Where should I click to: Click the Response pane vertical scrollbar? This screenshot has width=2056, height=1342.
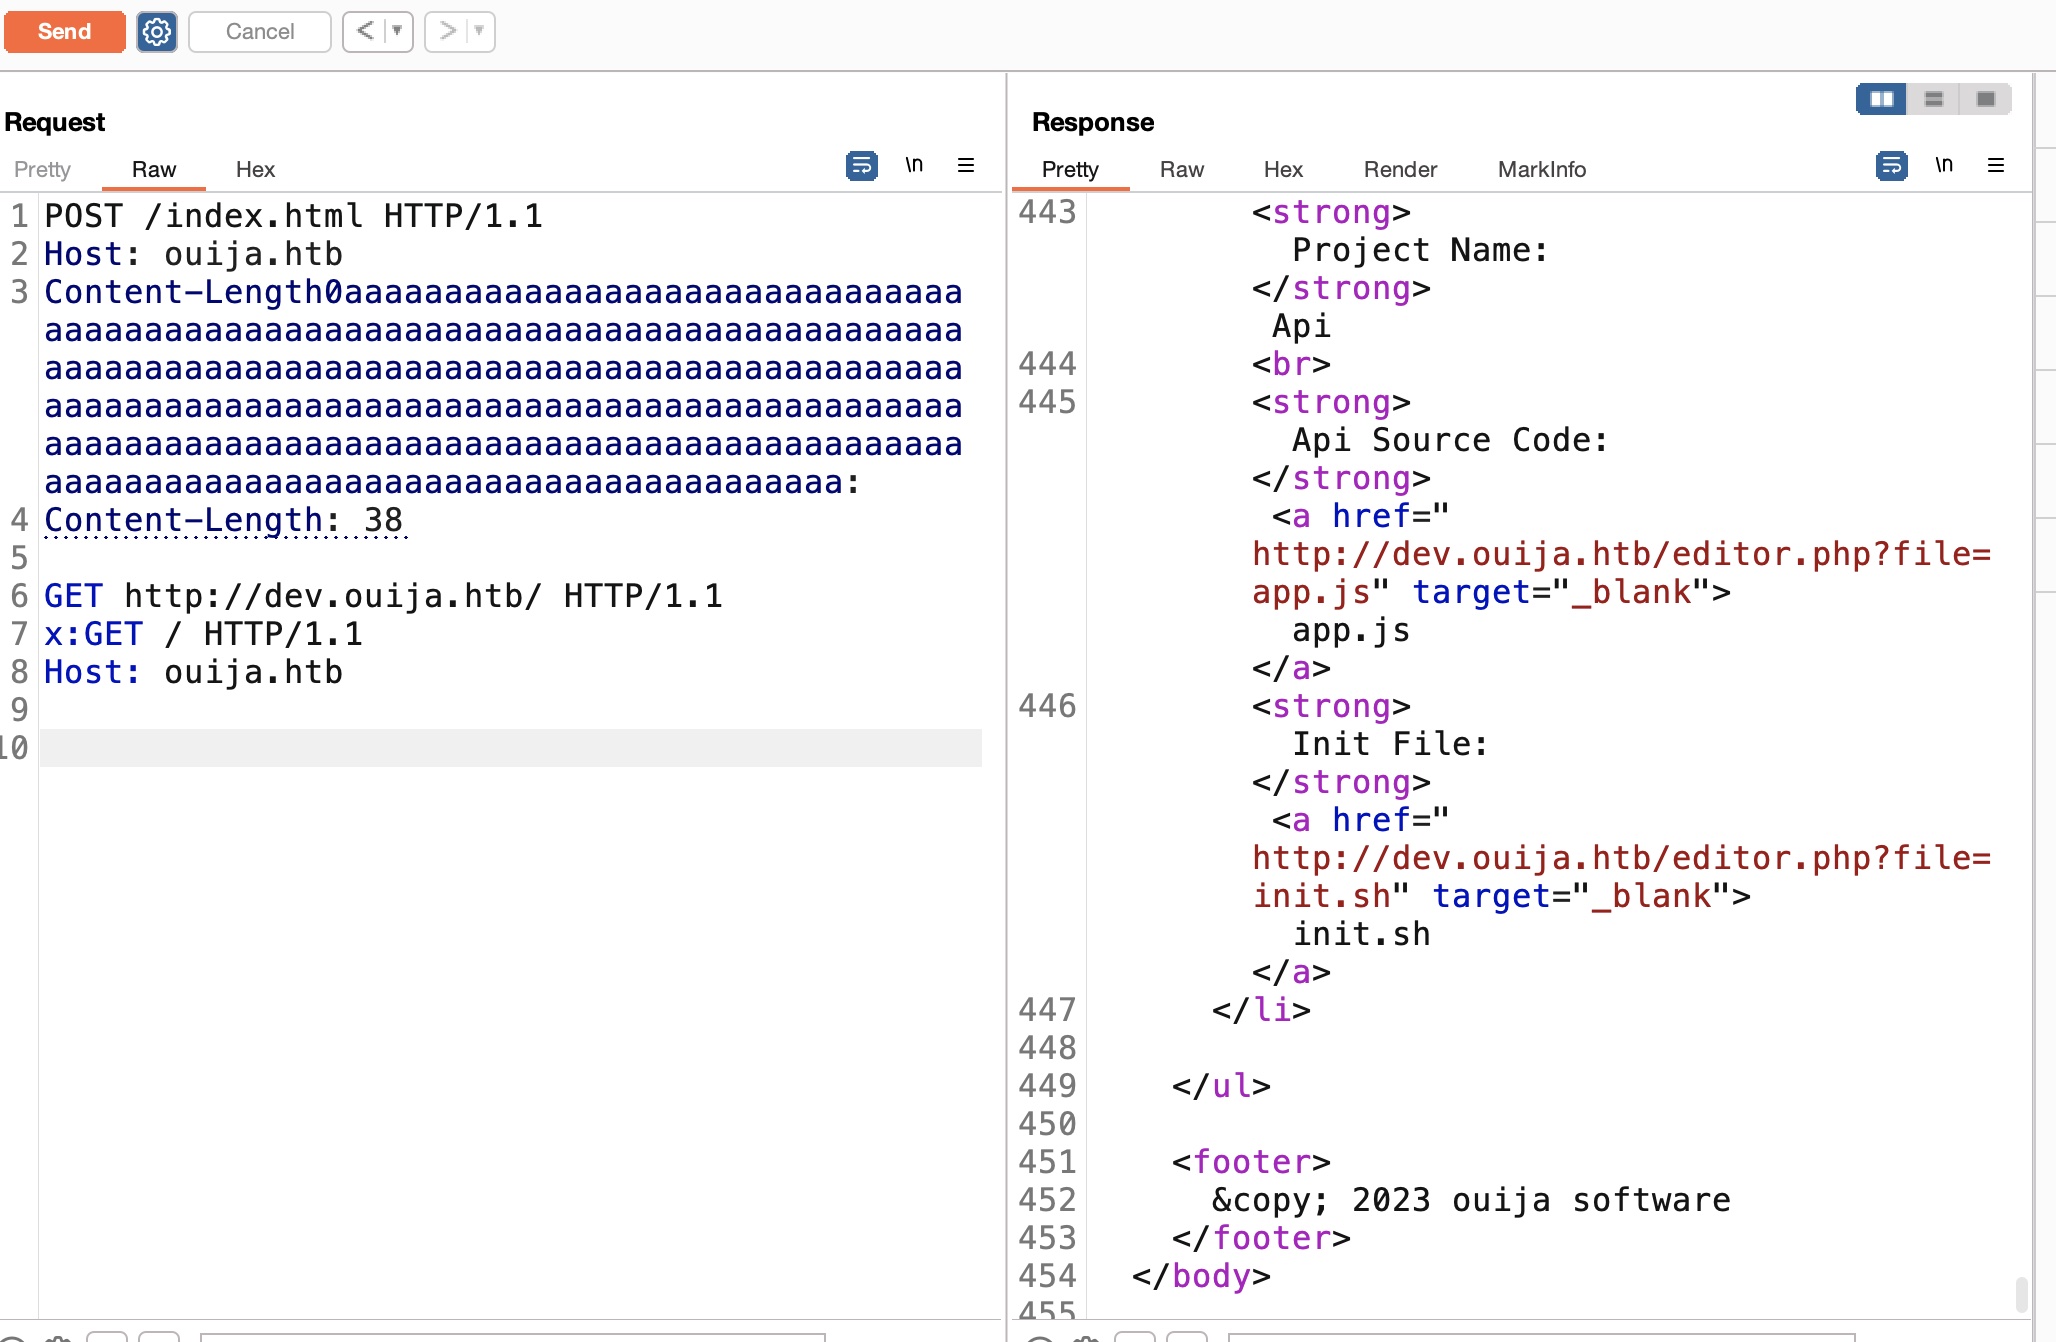coord(2021,1293)
